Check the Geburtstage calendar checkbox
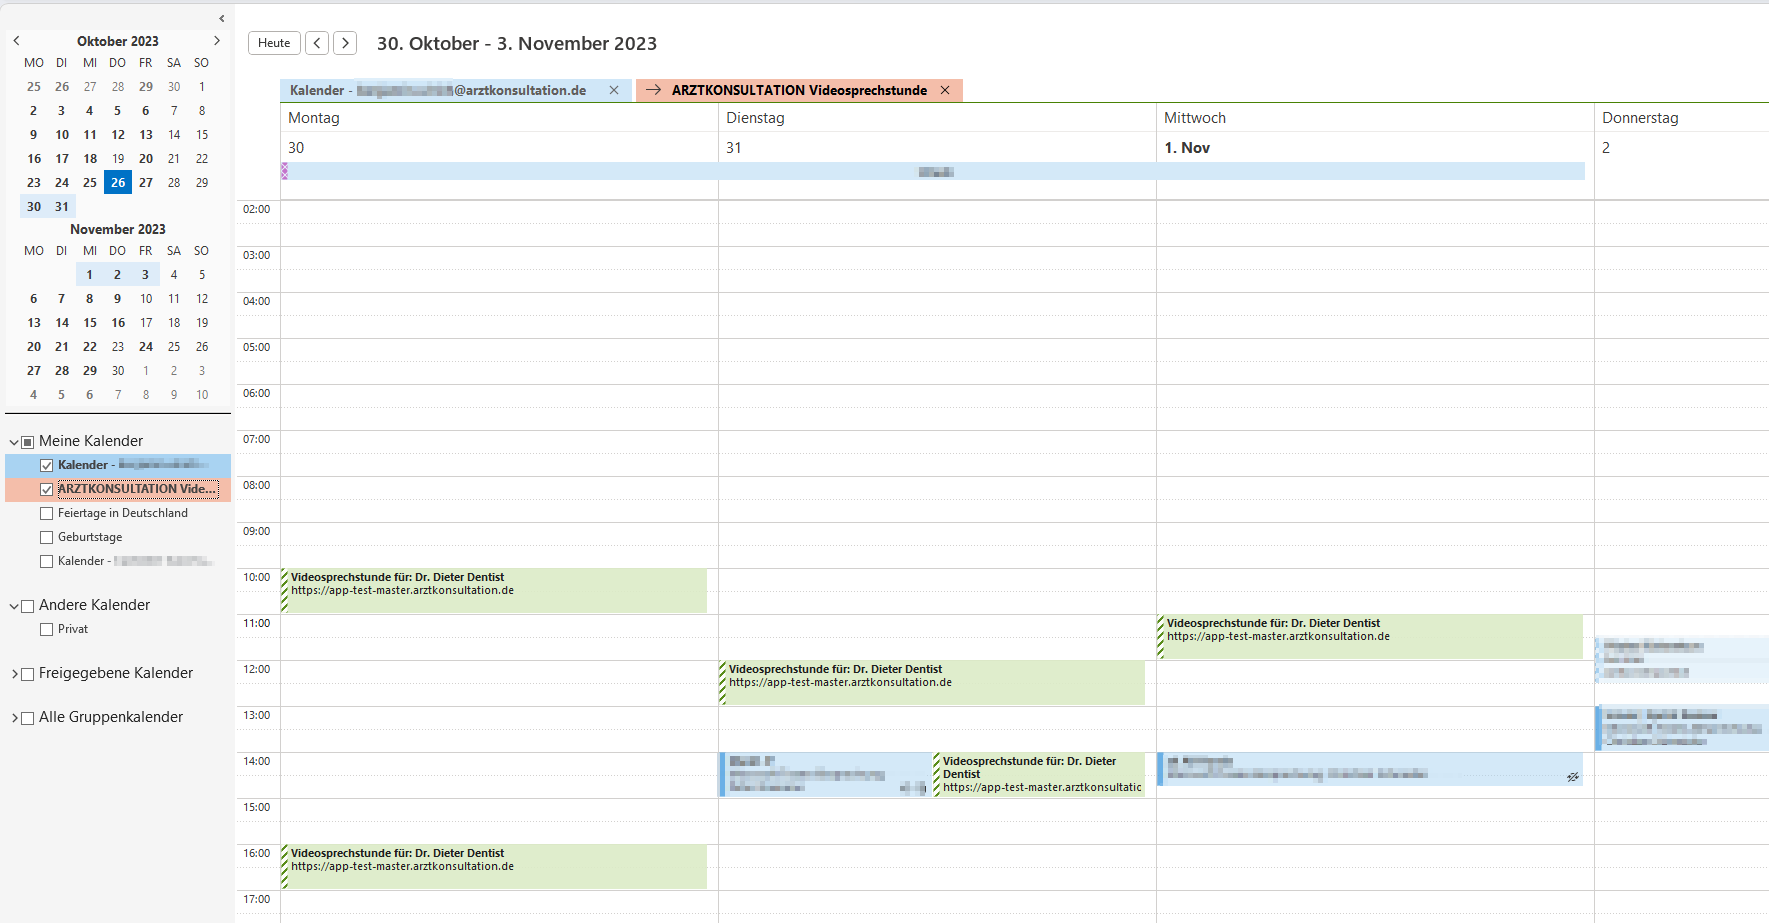 46,537
